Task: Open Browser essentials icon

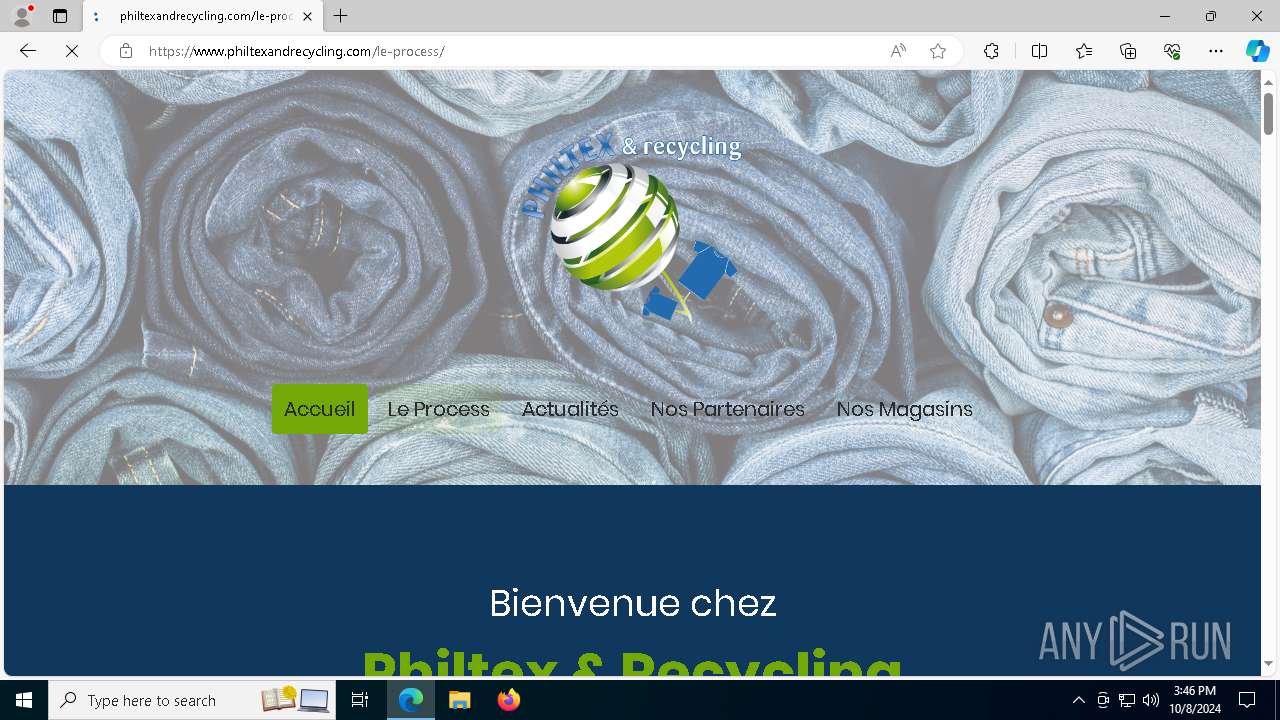Action: tap(1172, 51)
